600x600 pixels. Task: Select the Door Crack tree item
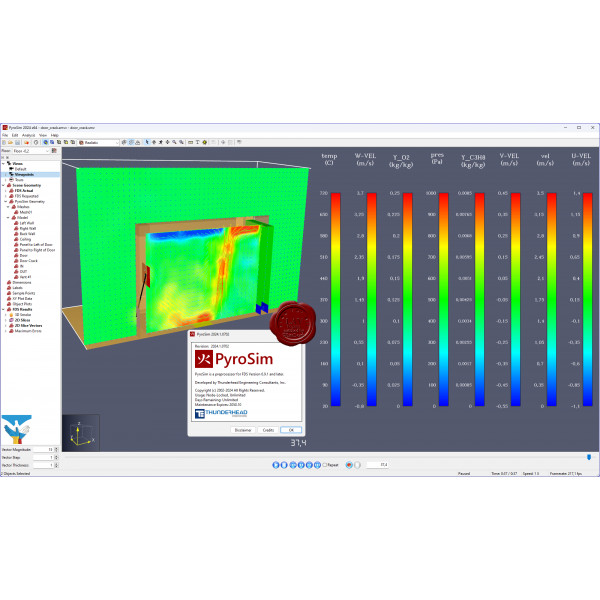click(29, 261)
